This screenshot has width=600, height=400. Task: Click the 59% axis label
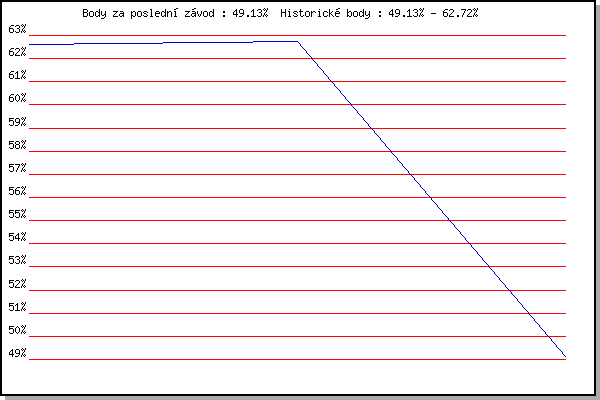17,122
